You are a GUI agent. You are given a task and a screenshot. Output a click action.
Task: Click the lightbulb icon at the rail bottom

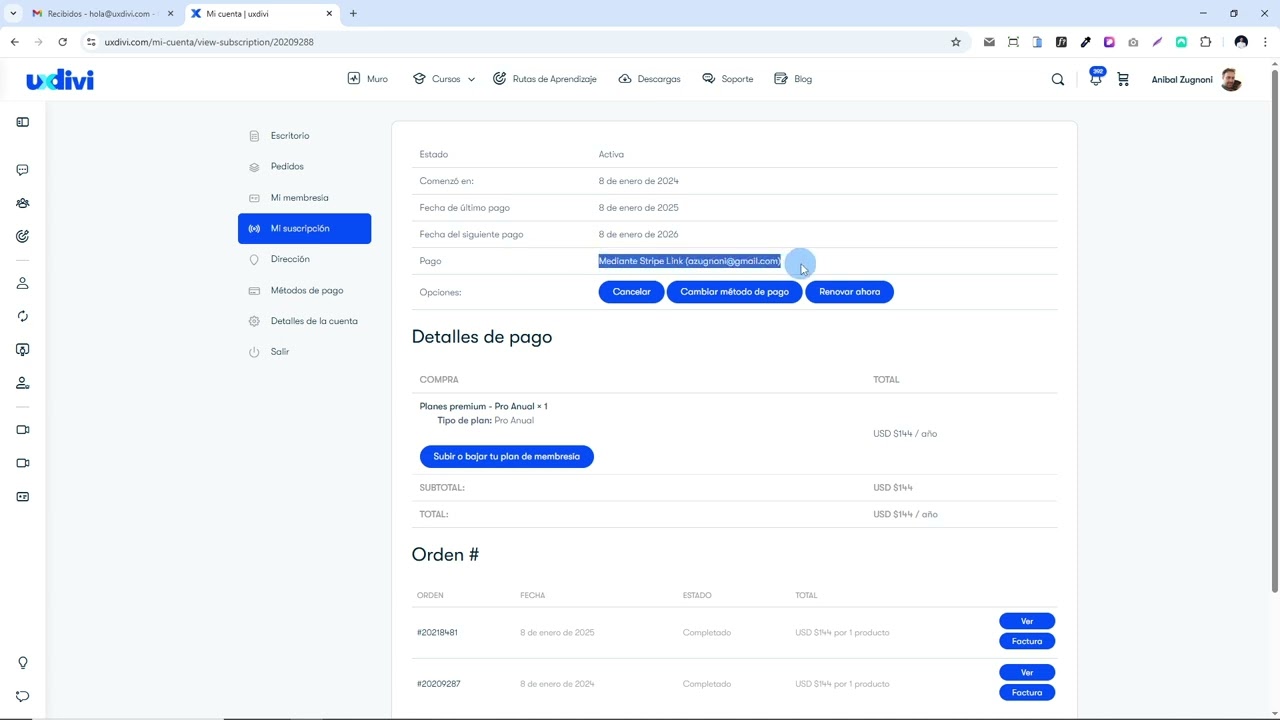[22, 663]
